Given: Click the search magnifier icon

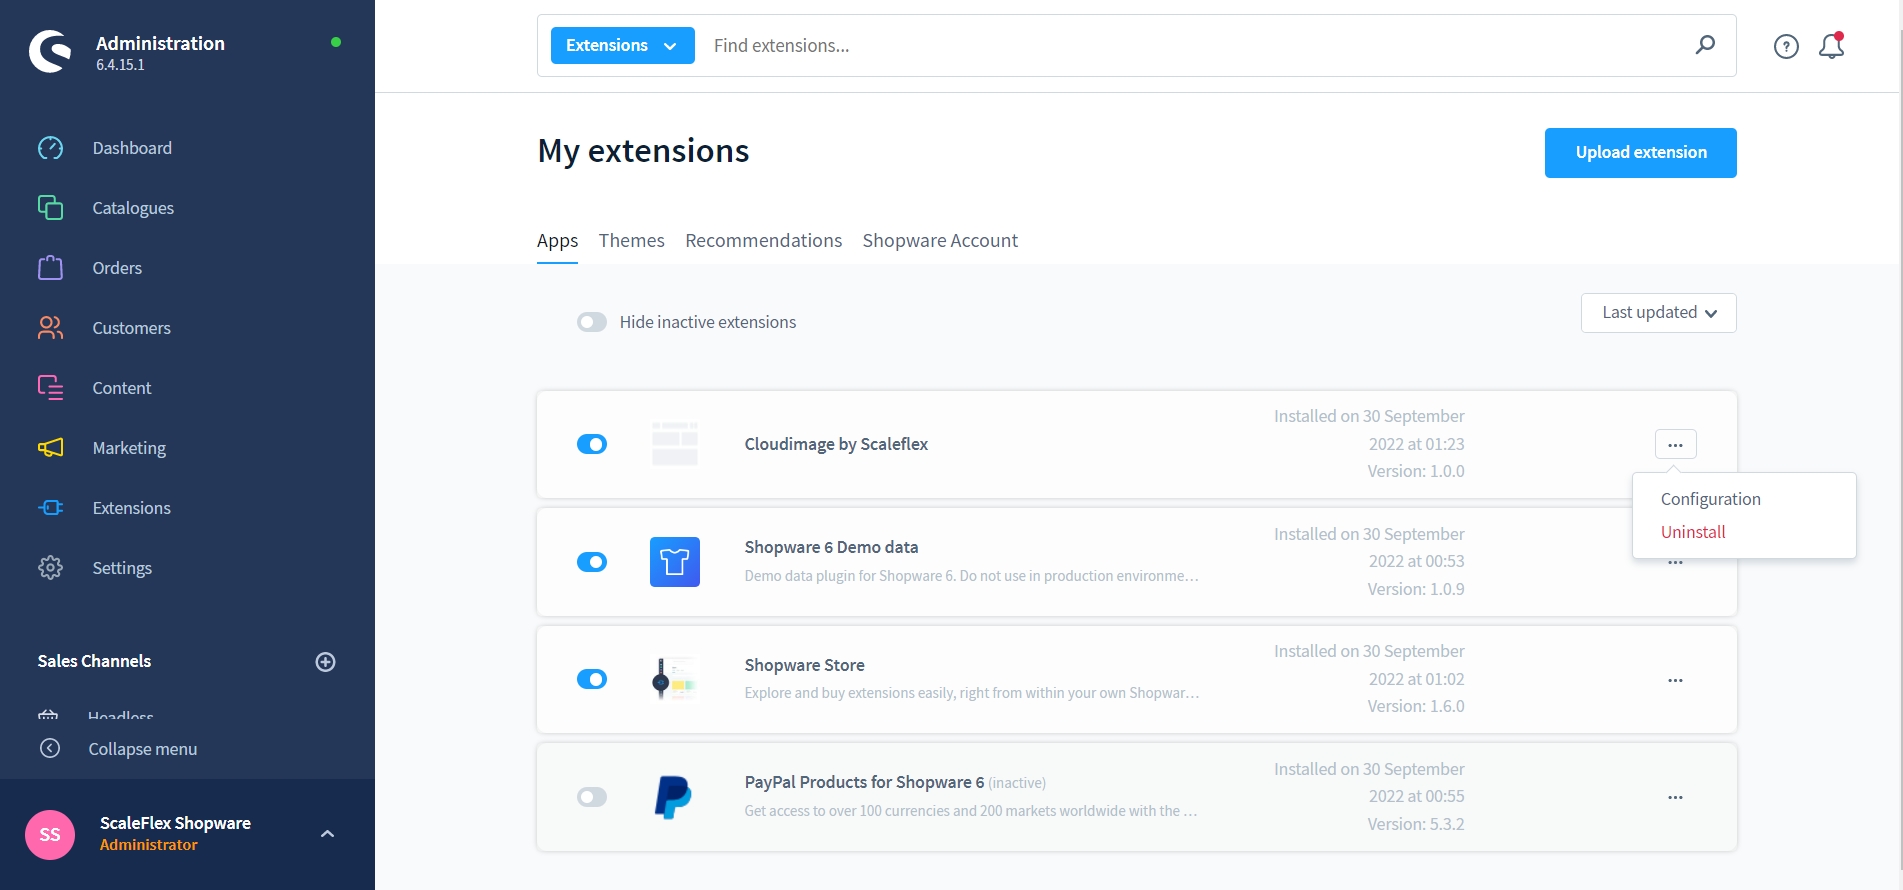Looking at the screenshot, I should (1705, 45).
